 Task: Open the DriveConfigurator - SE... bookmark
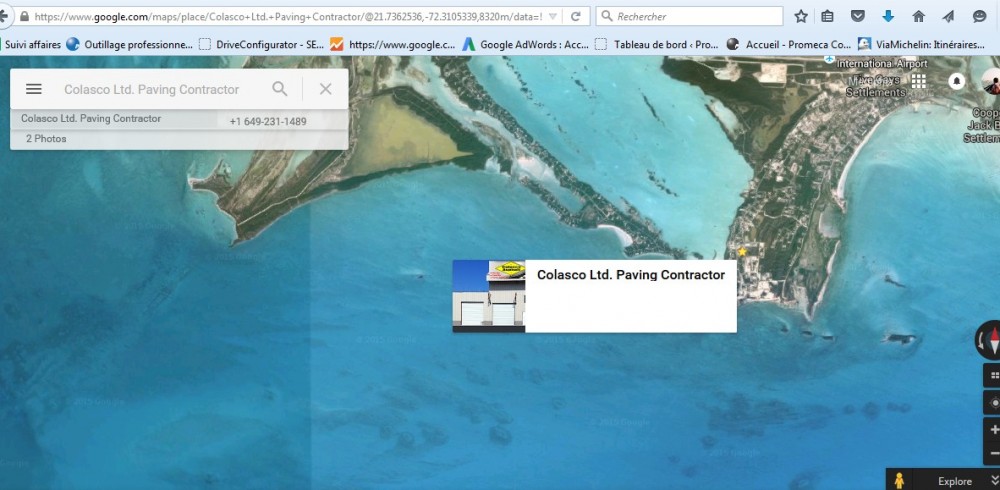pyautogui.click(x=261, y=45)
